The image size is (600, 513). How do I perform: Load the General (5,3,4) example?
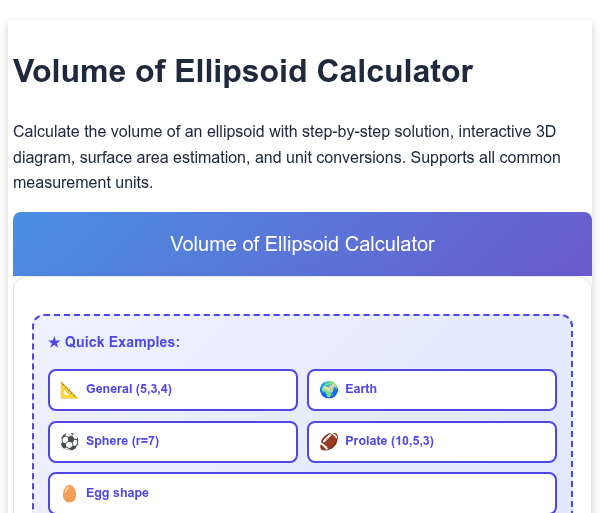click(x=173, y=390)
